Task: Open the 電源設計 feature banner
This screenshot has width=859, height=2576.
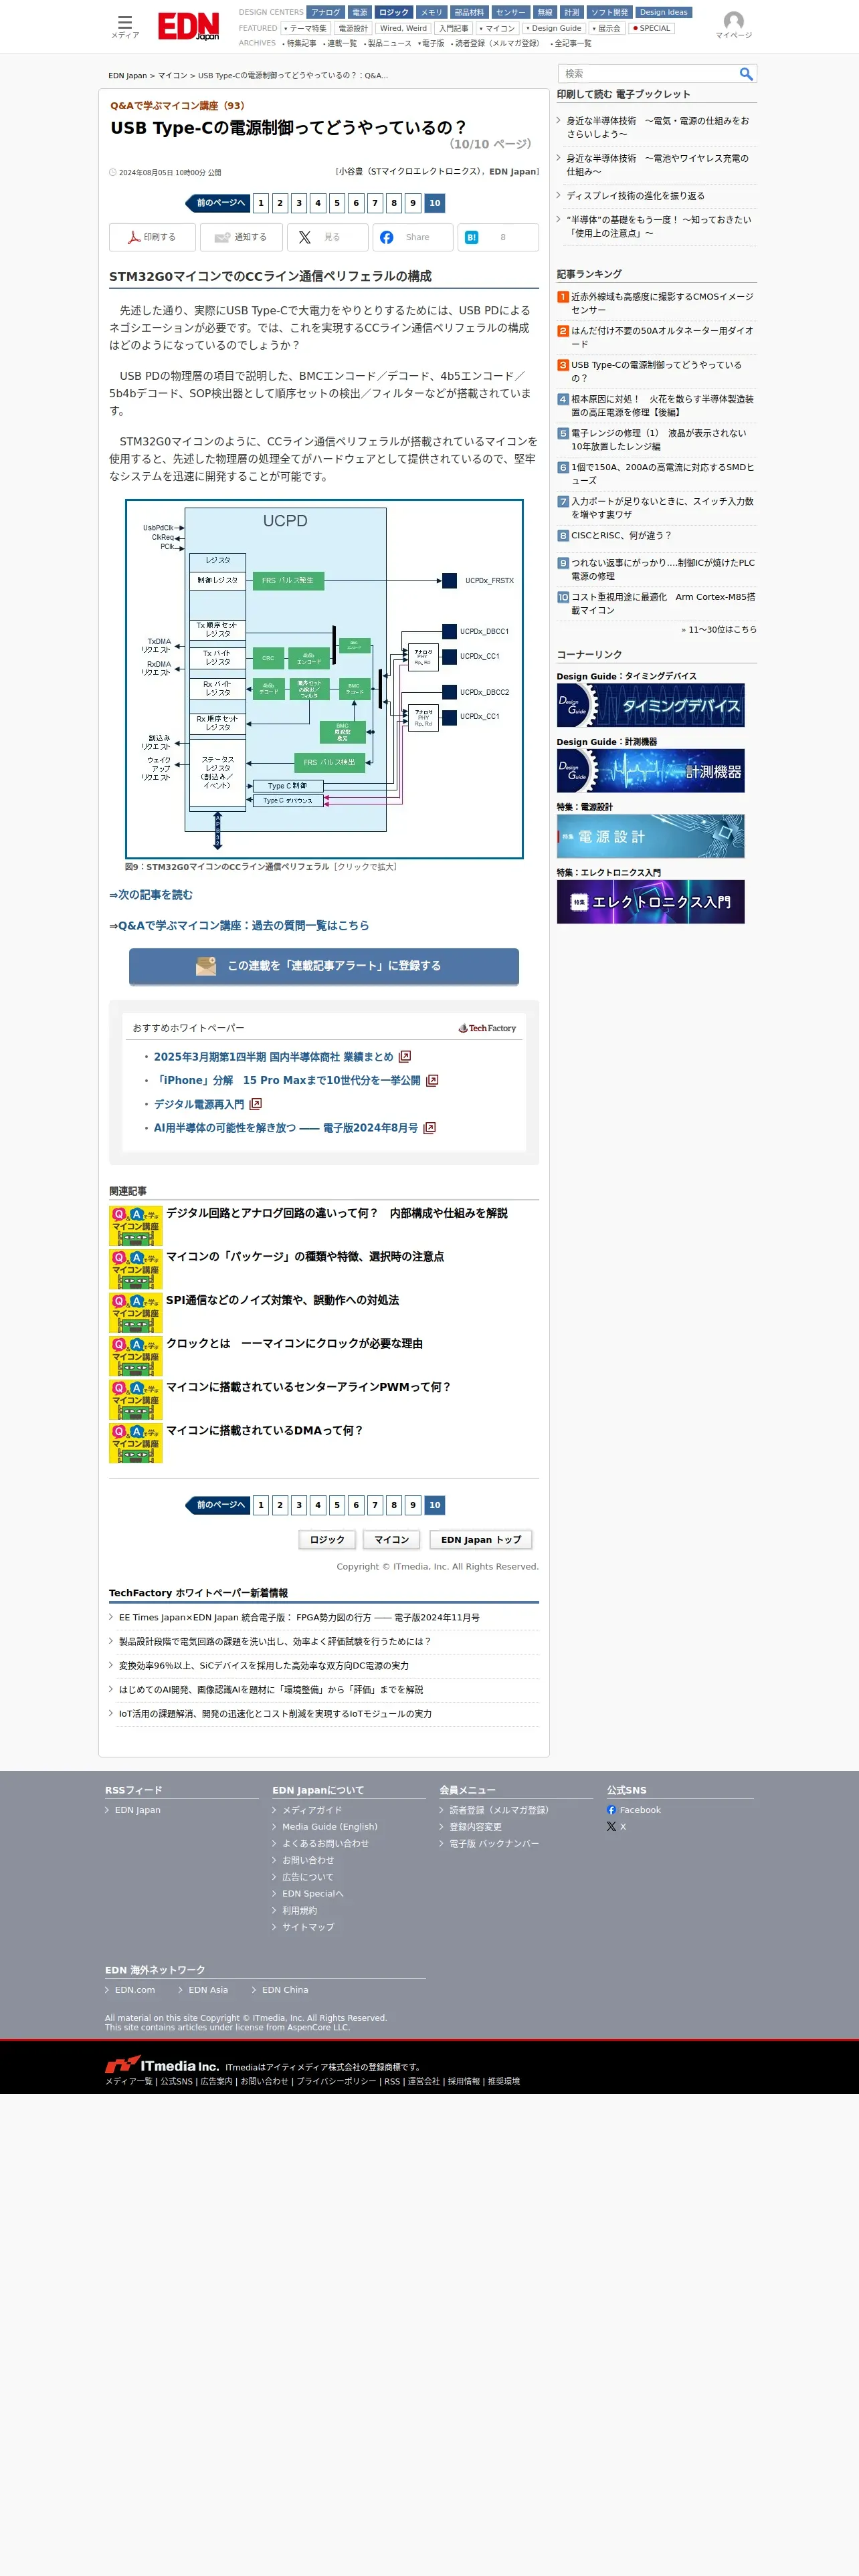Action: (x=651, y=836)
